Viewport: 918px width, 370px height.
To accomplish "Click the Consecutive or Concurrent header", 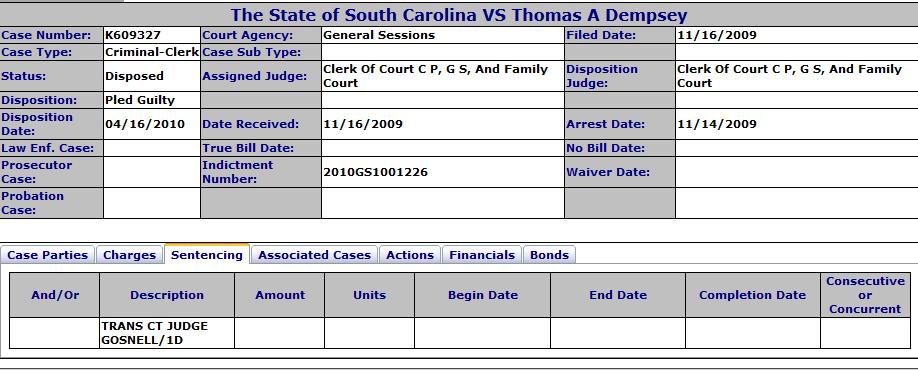I will click(x=865, y=295).
